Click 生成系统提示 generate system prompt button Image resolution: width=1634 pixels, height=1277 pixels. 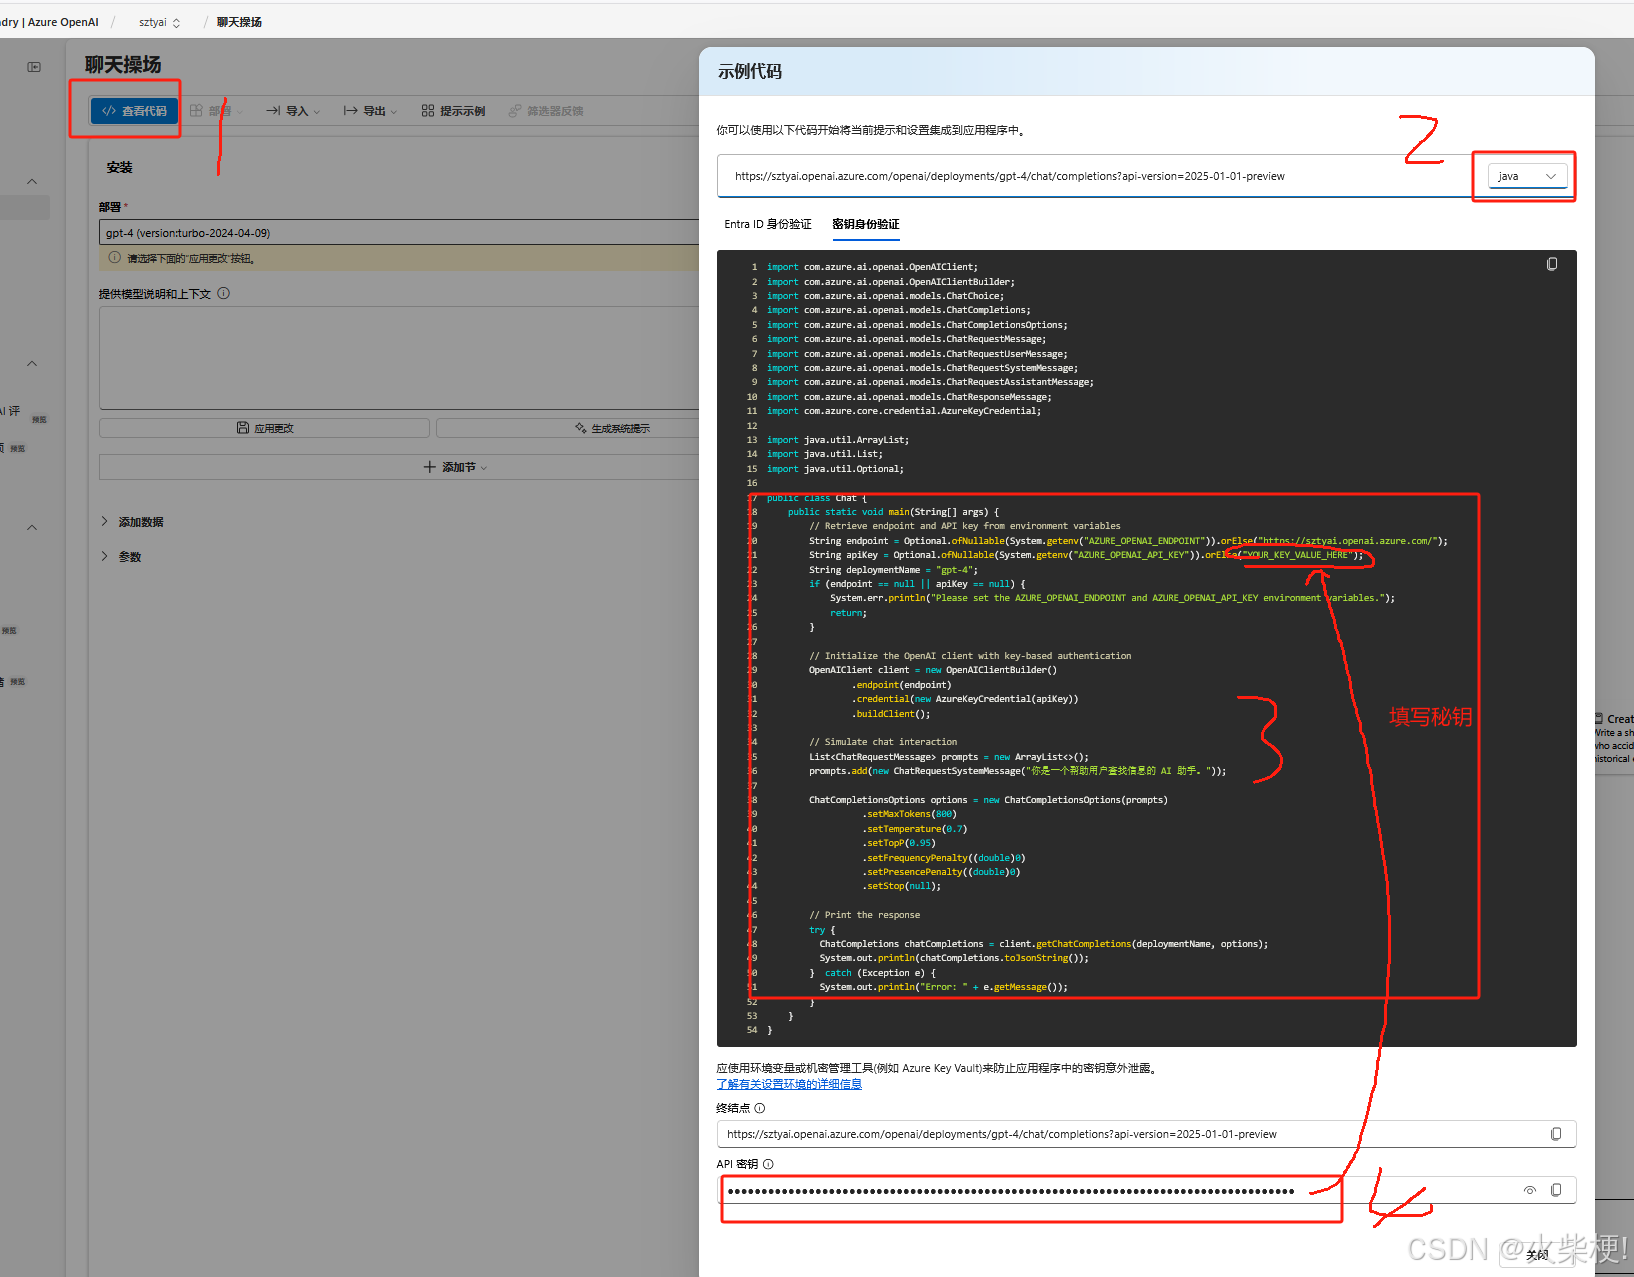click(611, 428)
